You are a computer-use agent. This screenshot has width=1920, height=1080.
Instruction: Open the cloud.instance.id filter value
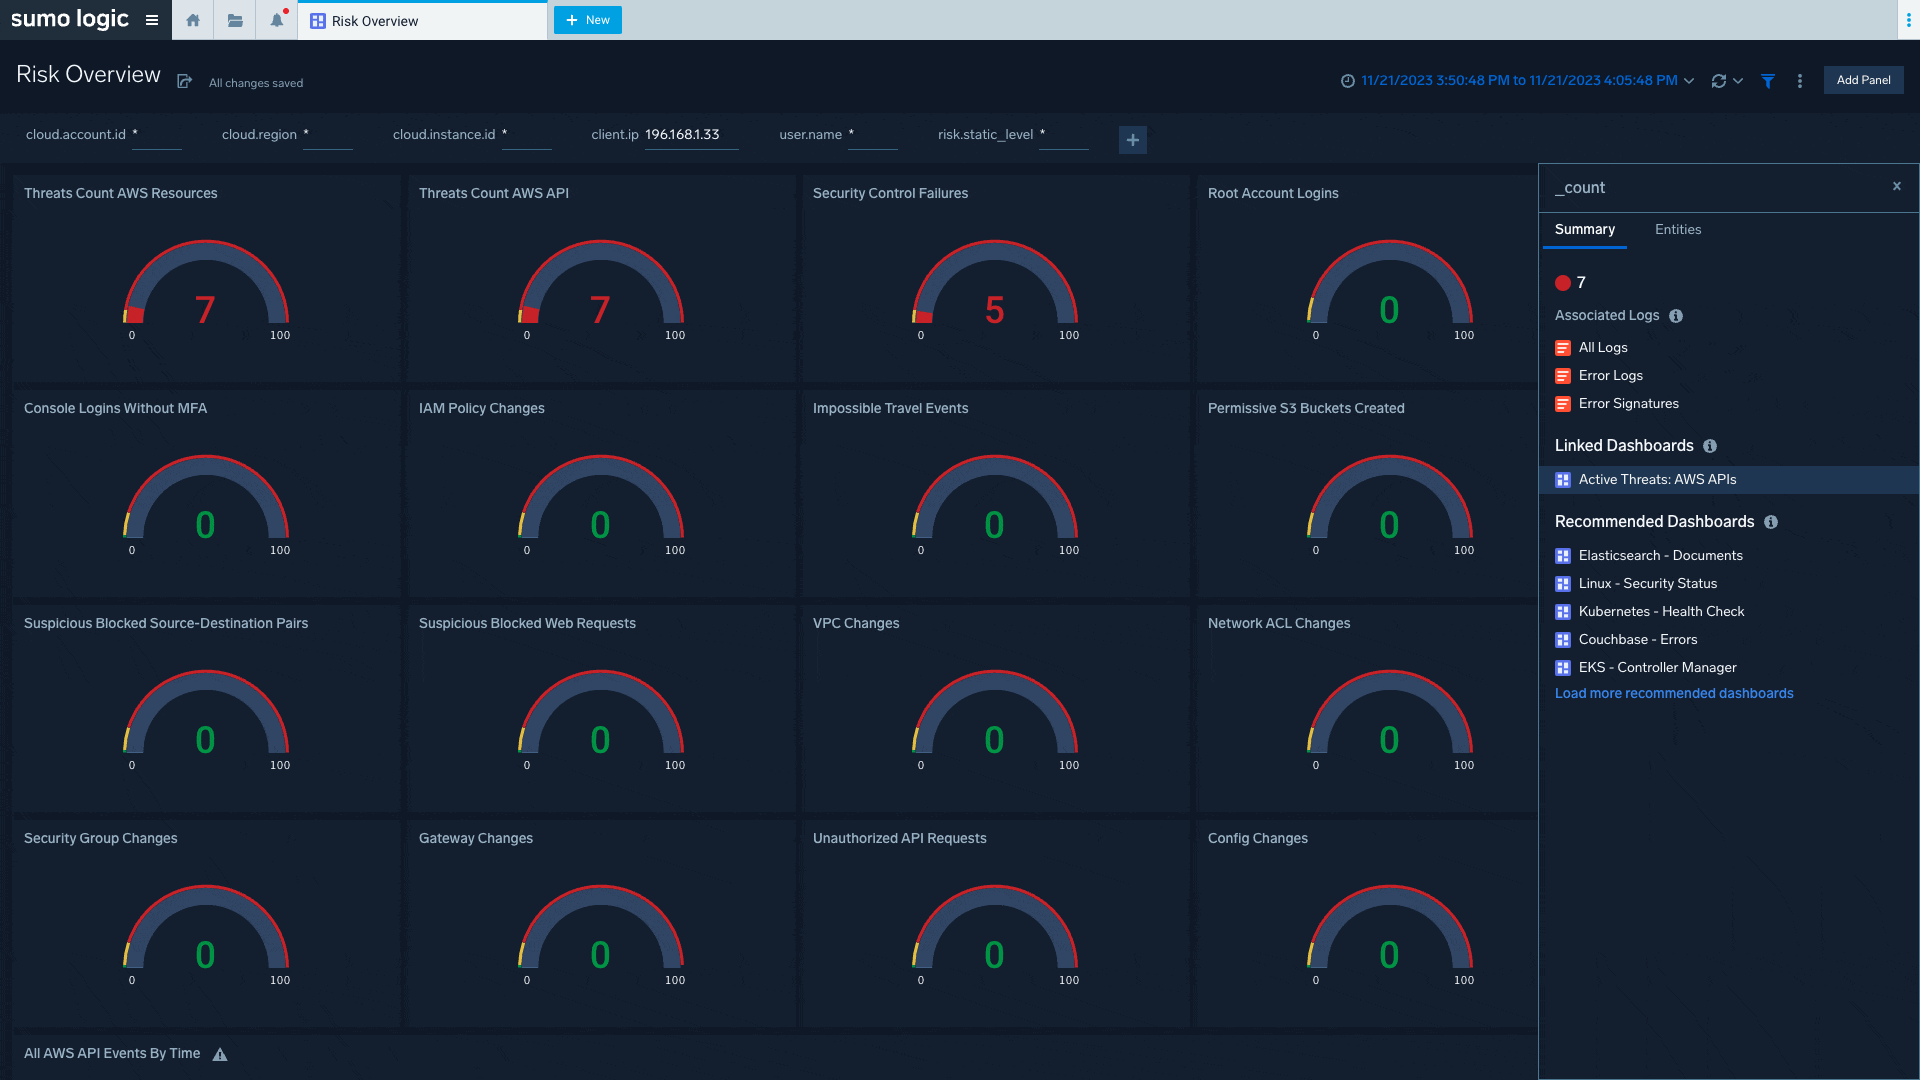(527, 135)
